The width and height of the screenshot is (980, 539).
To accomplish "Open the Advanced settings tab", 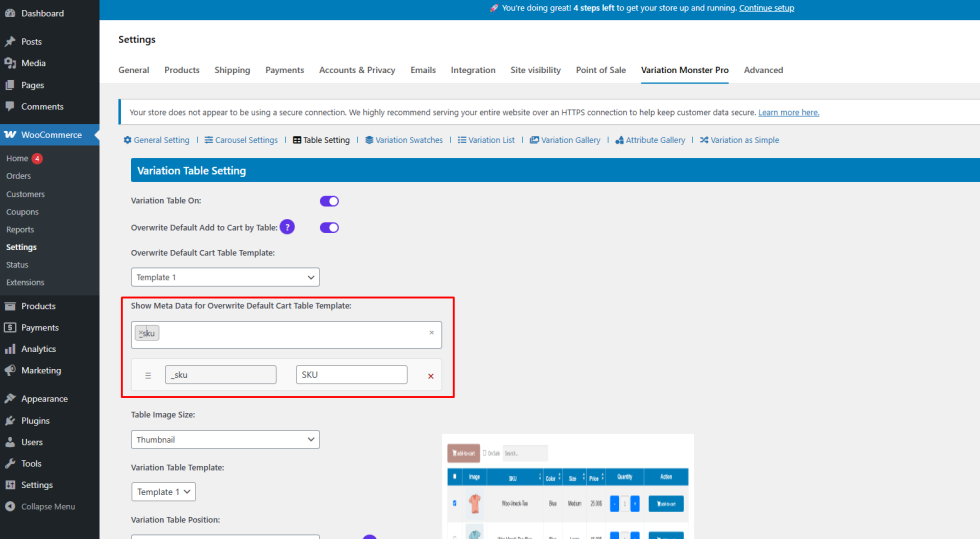I will [x=763, y=70].
